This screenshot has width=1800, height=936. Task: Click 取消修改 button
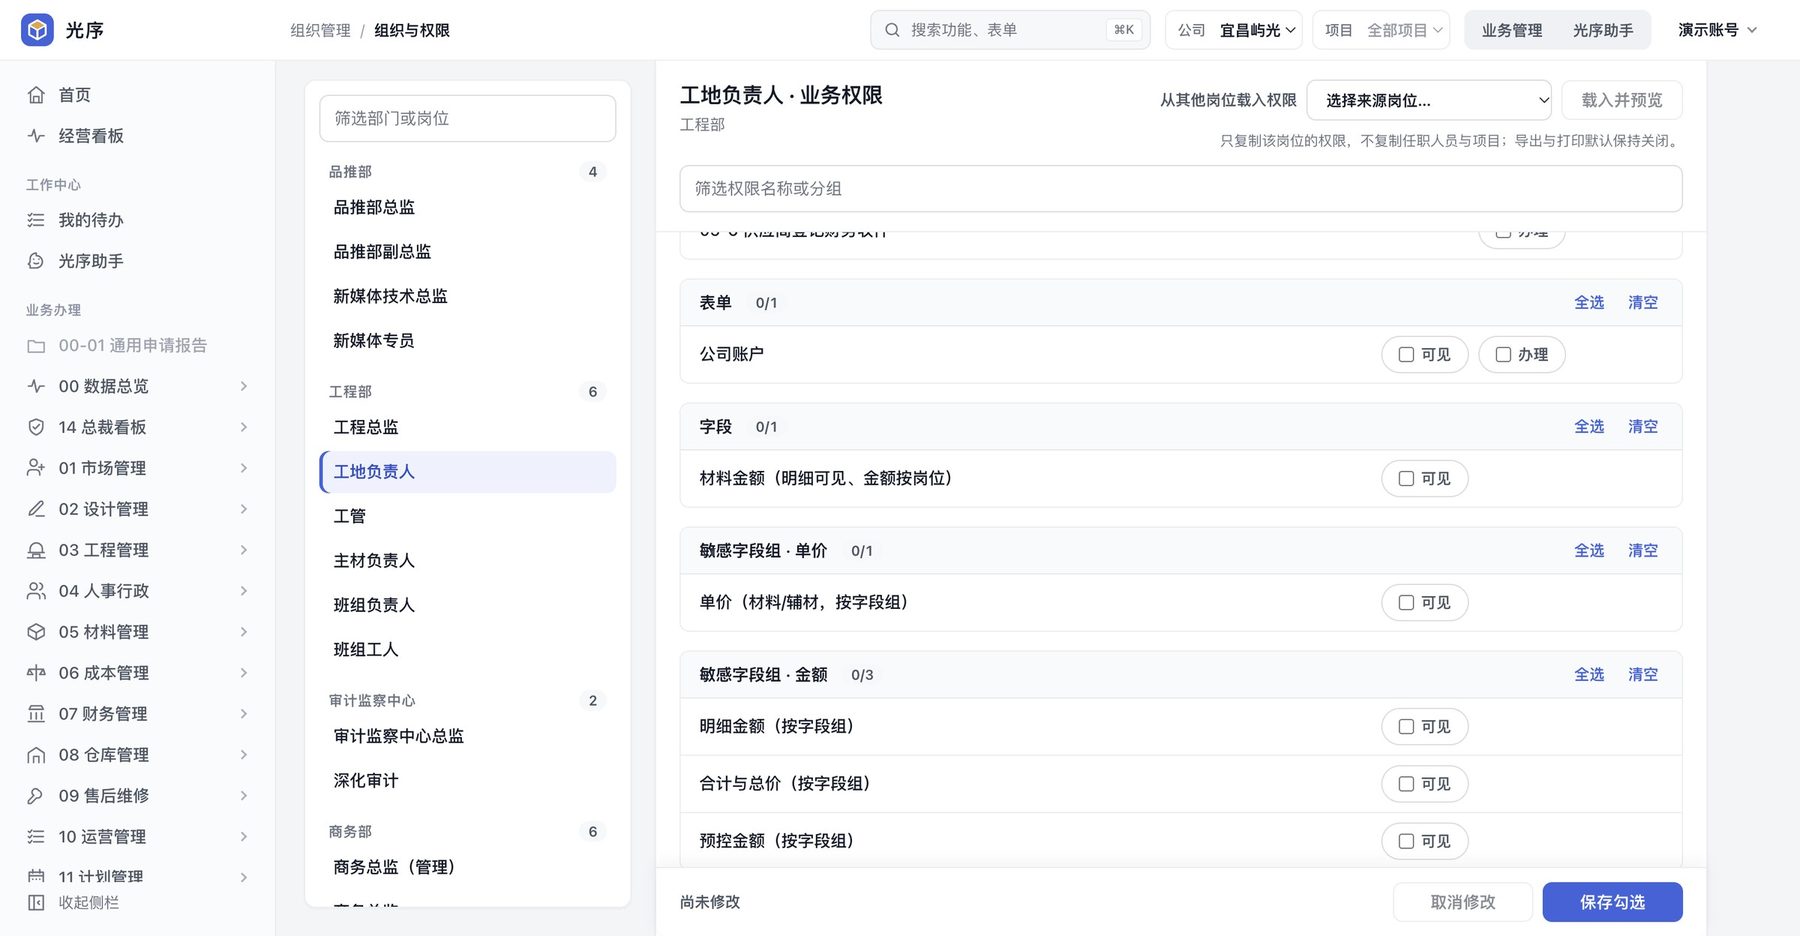[1463, 902]
